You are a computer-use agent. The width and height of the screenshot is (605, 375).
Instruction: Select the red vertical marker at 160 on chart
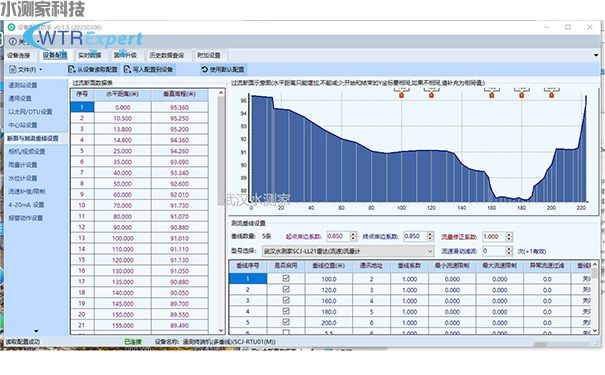coord(492,95)
